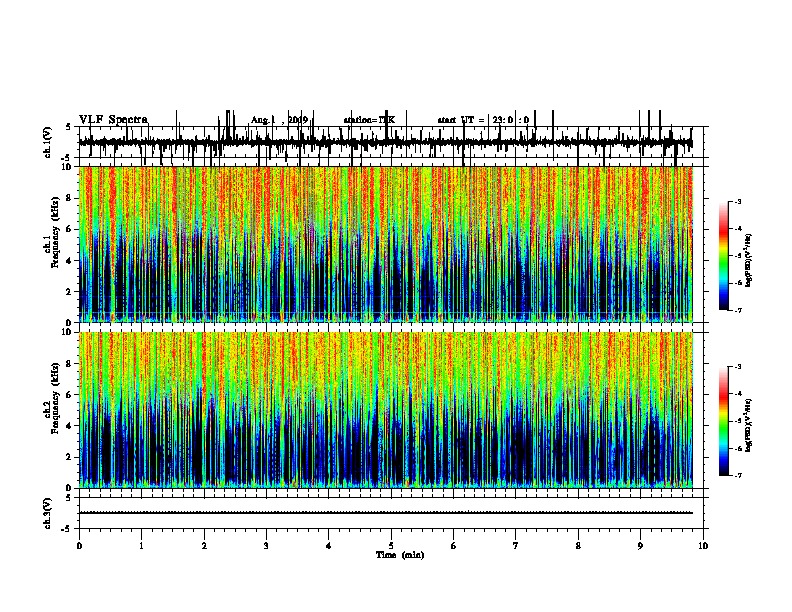The height and width of the screenshot is (612, 792).
Task: Click the "8" kHz tick of ch.1 spectrogram
Action: [69, 198]
